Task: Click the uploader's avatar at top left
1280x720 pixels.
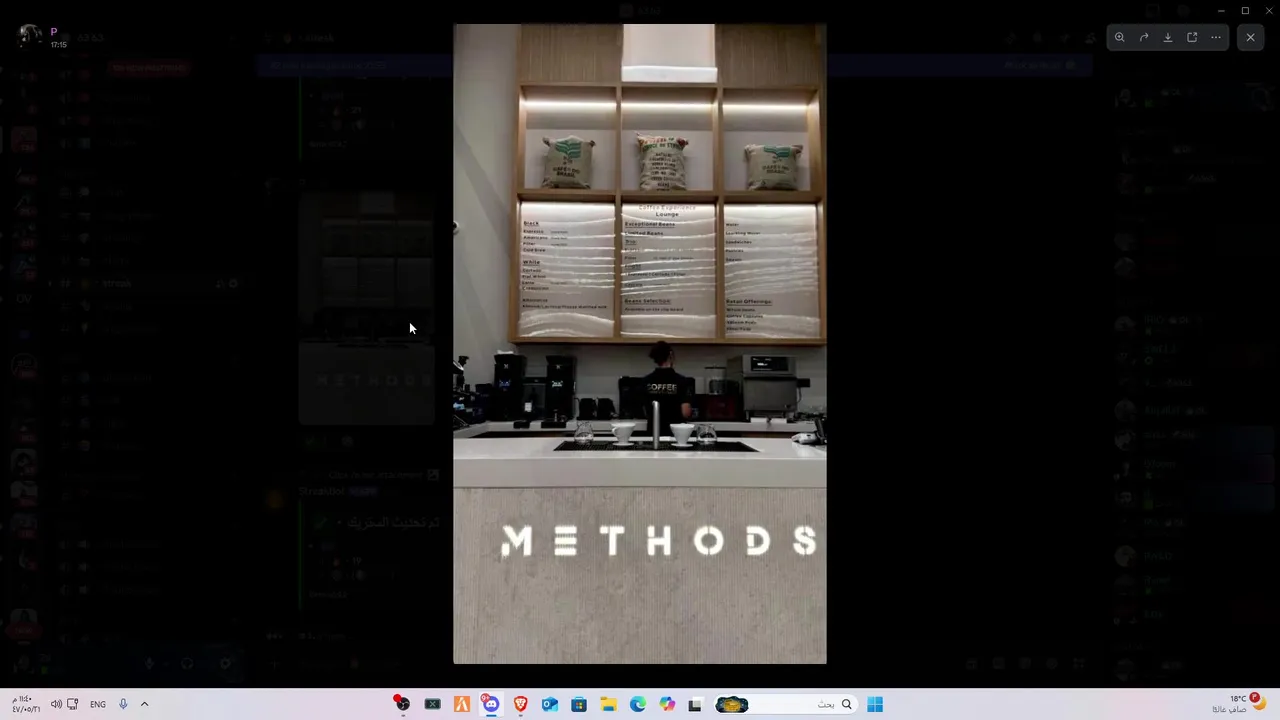Action: point(30,37)
